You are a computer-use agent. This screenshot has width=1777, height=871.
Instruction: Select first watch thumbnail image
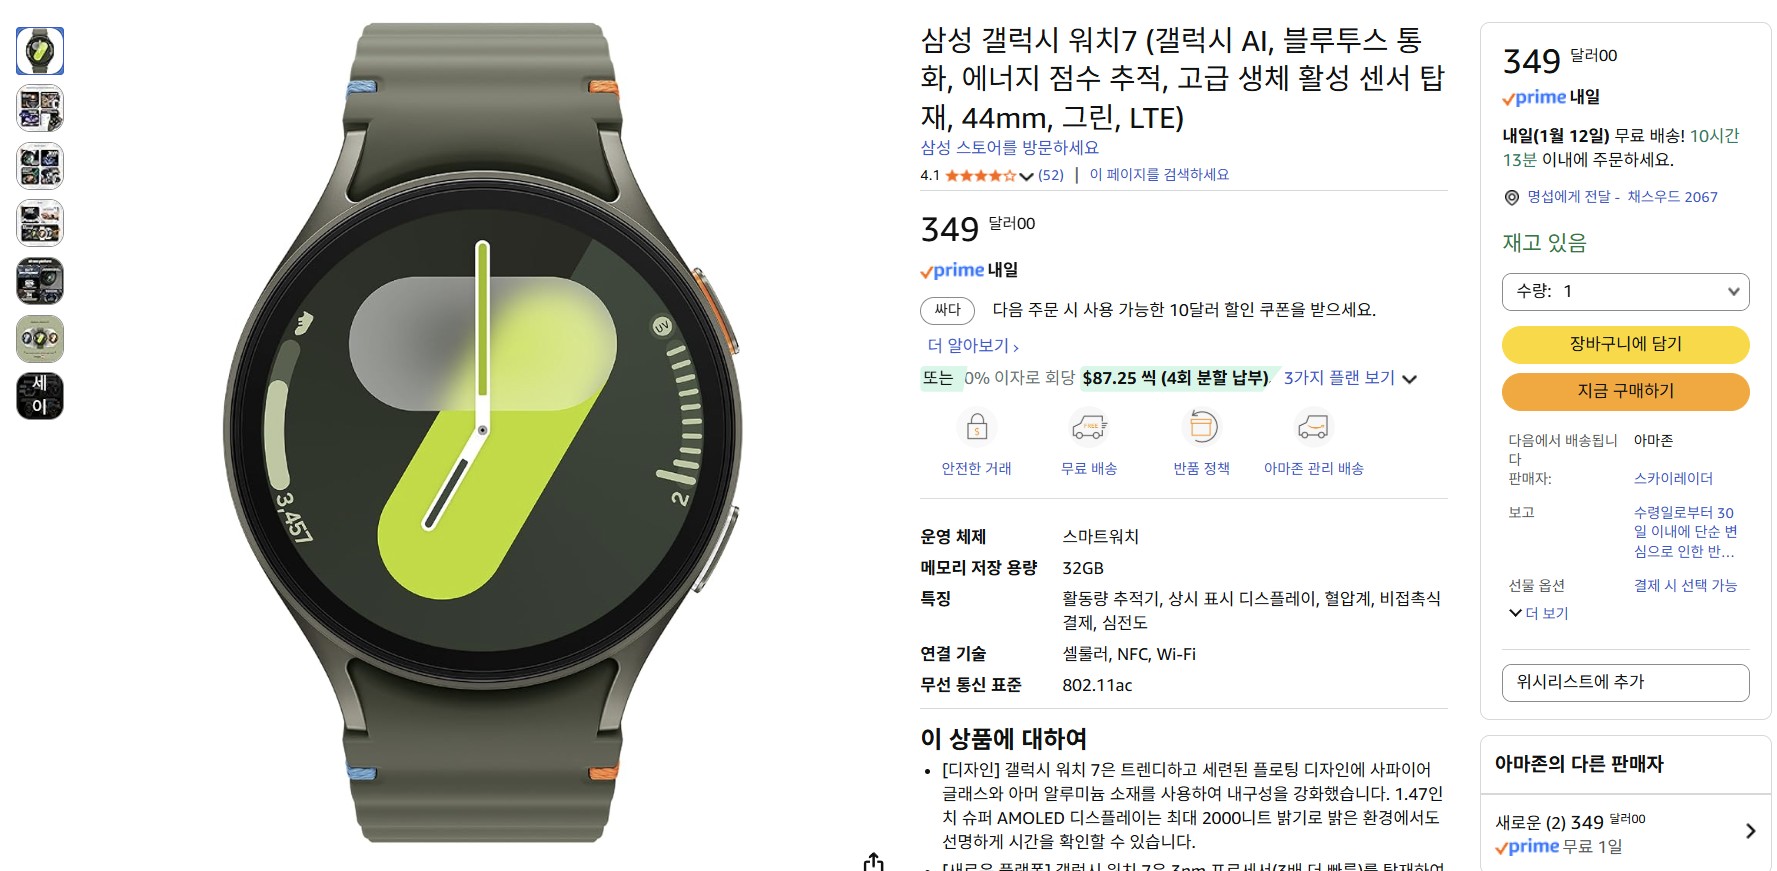click(40, 51)
